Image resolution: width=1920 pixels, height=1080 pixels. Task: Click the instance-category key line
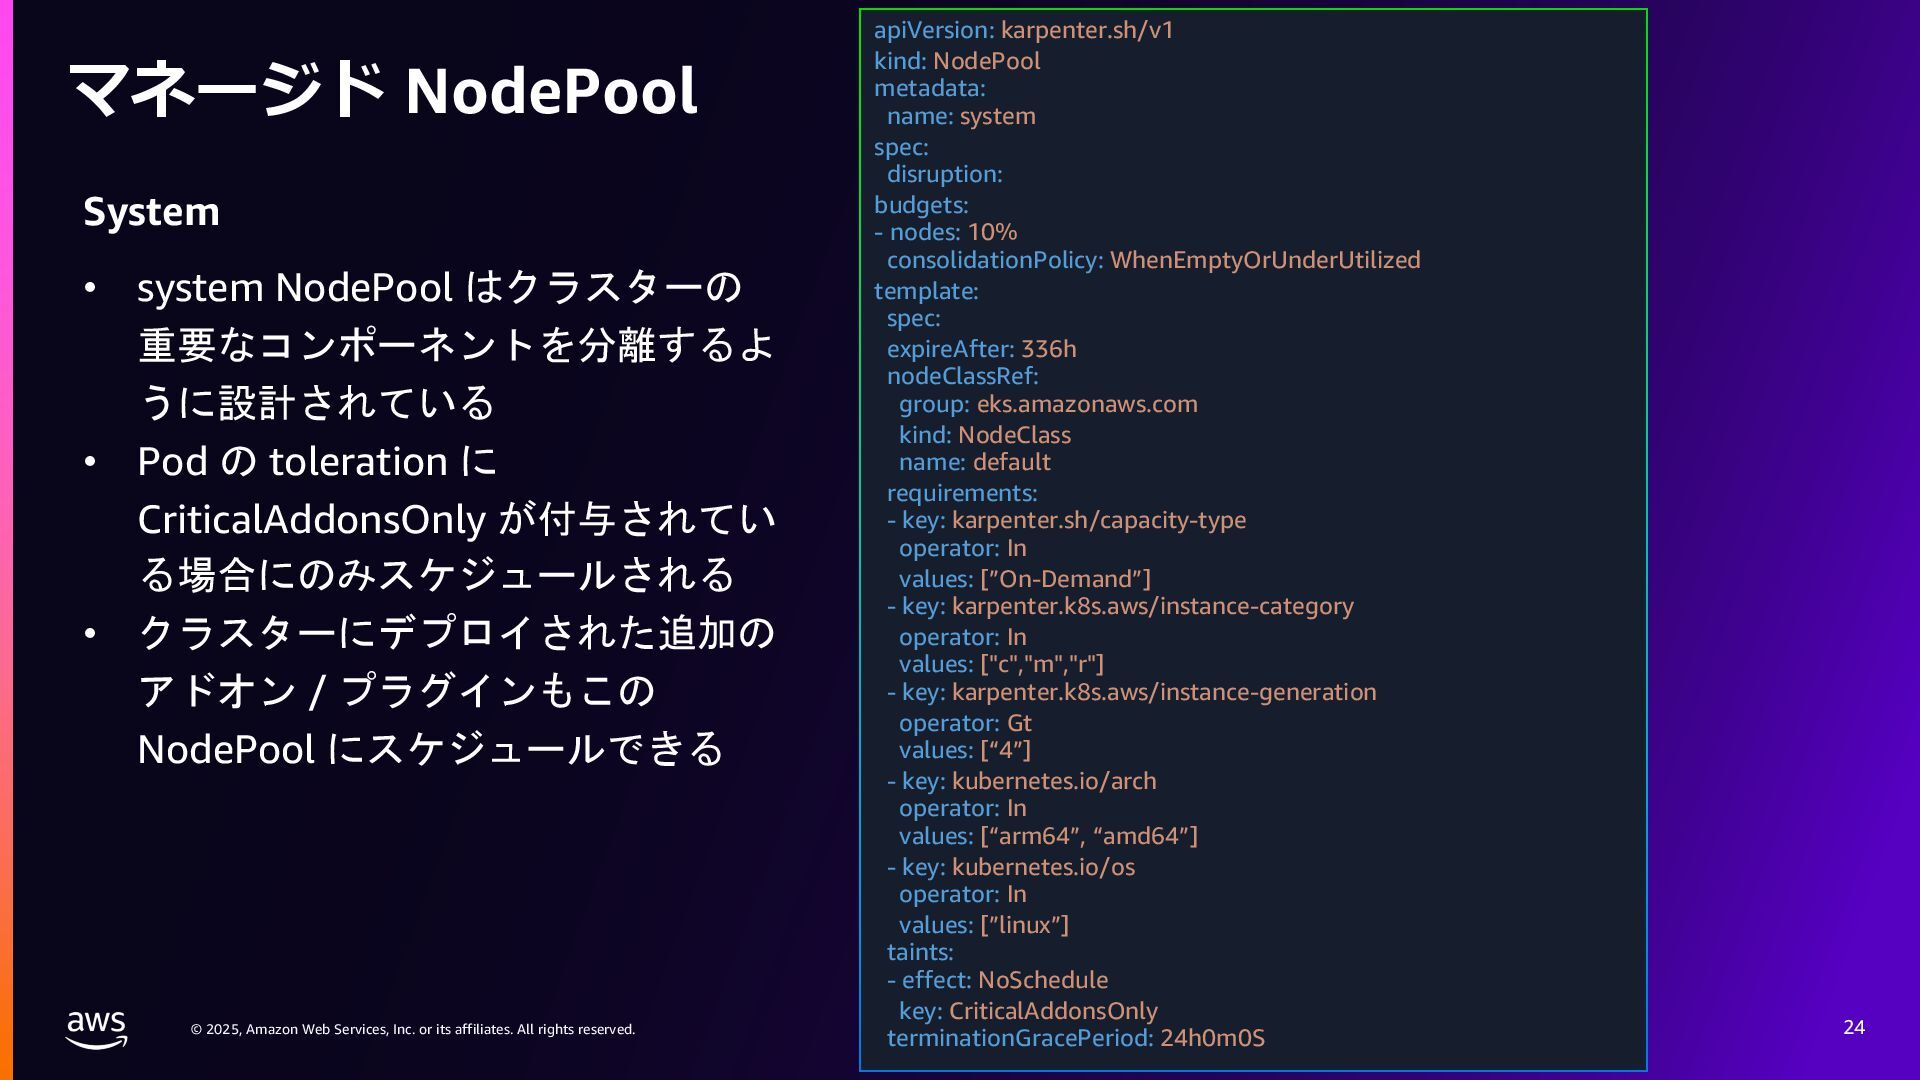1120,606
